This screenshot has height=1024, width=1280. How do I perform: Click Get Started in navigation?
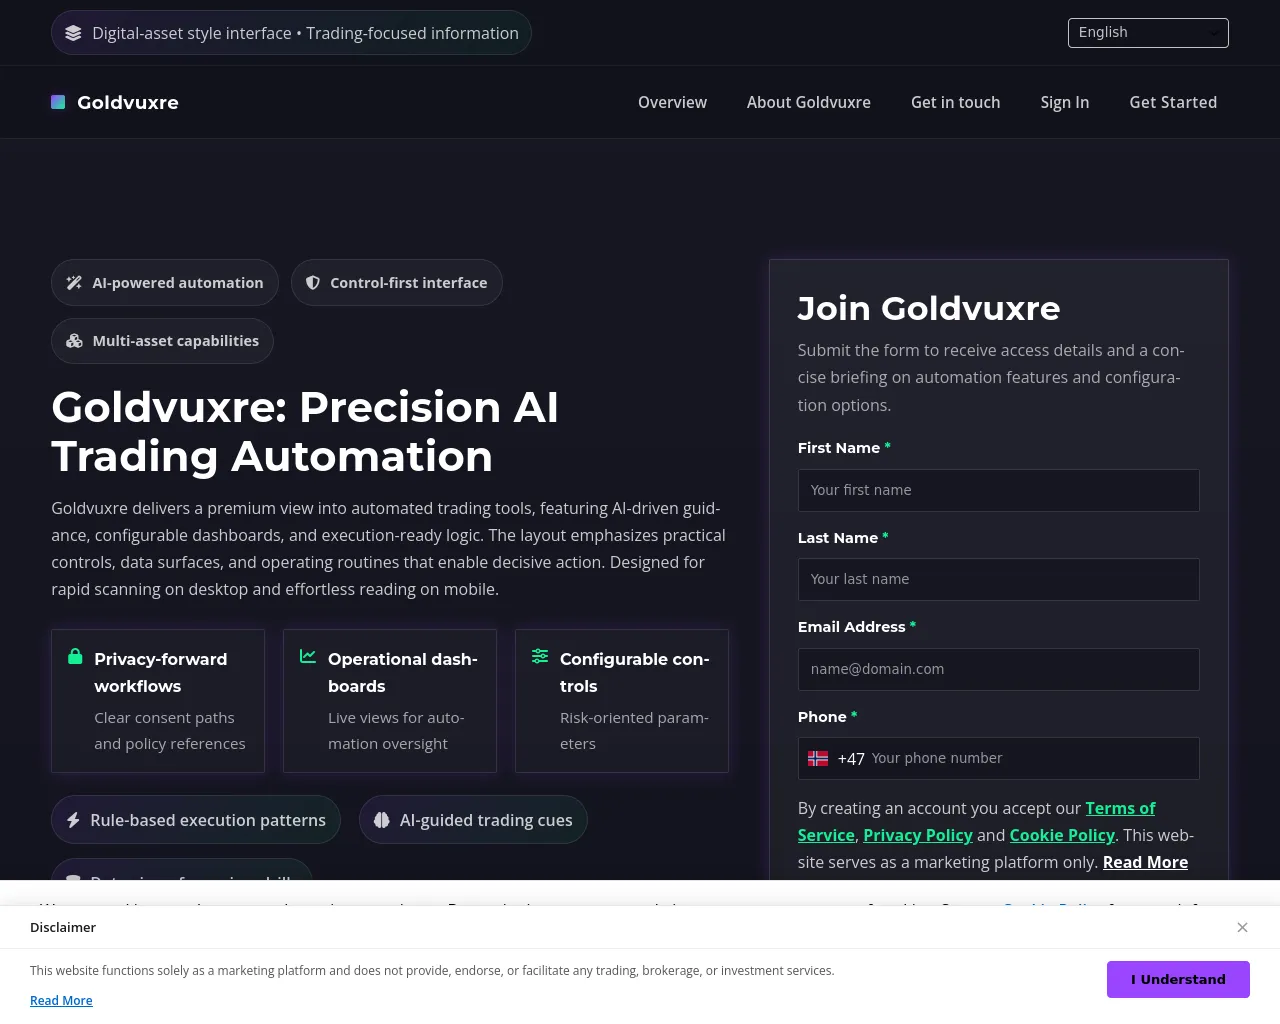pos(1173,102)
